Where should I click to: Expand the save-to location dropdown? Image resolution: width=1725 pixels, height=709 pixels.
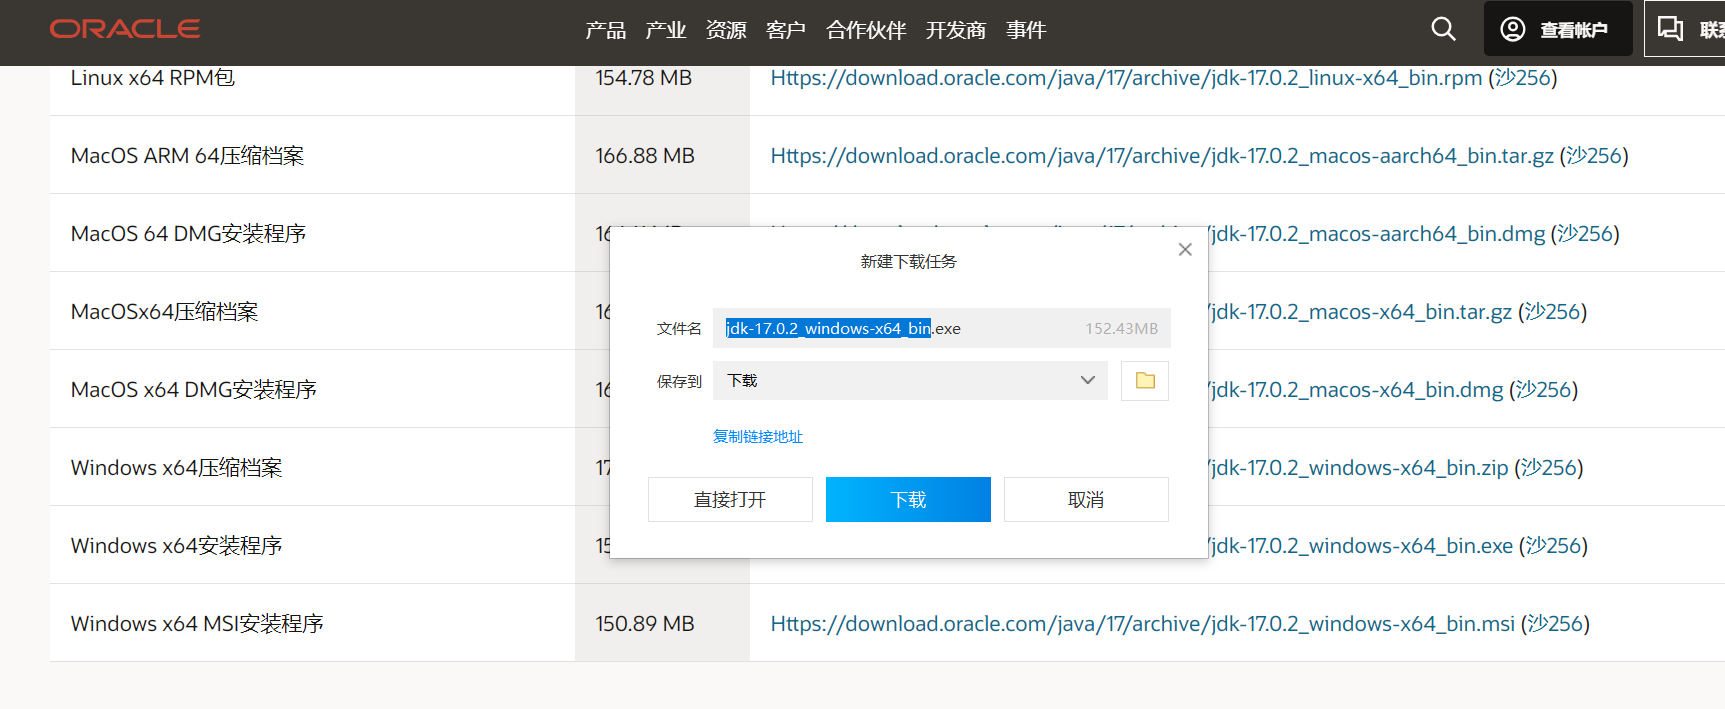1088,380
